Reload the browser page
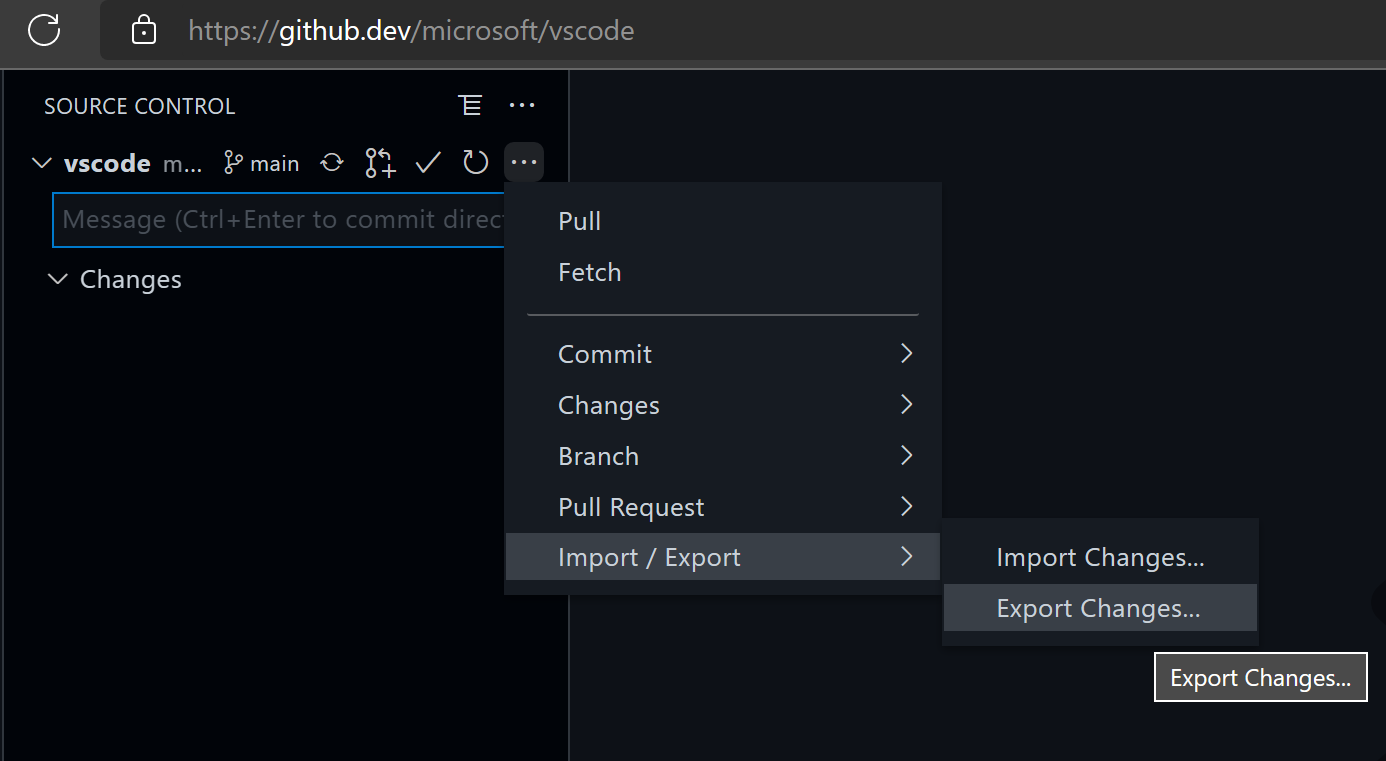 tap(44, 30)
